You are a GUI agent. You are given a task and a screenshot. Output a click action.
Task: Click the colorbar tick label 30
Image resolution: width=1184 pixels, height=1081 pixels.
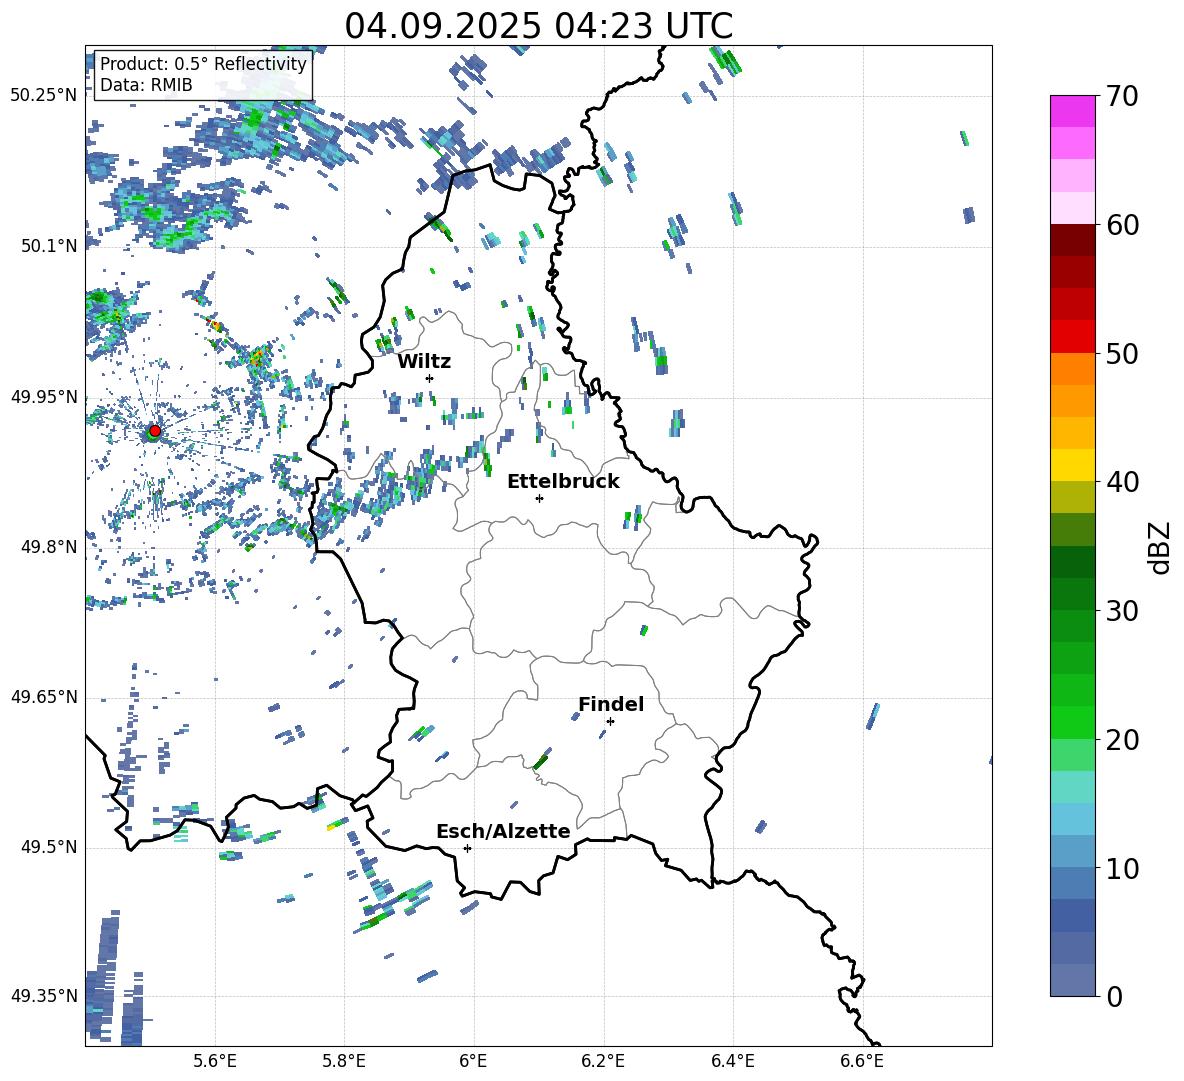[1122, 611]
